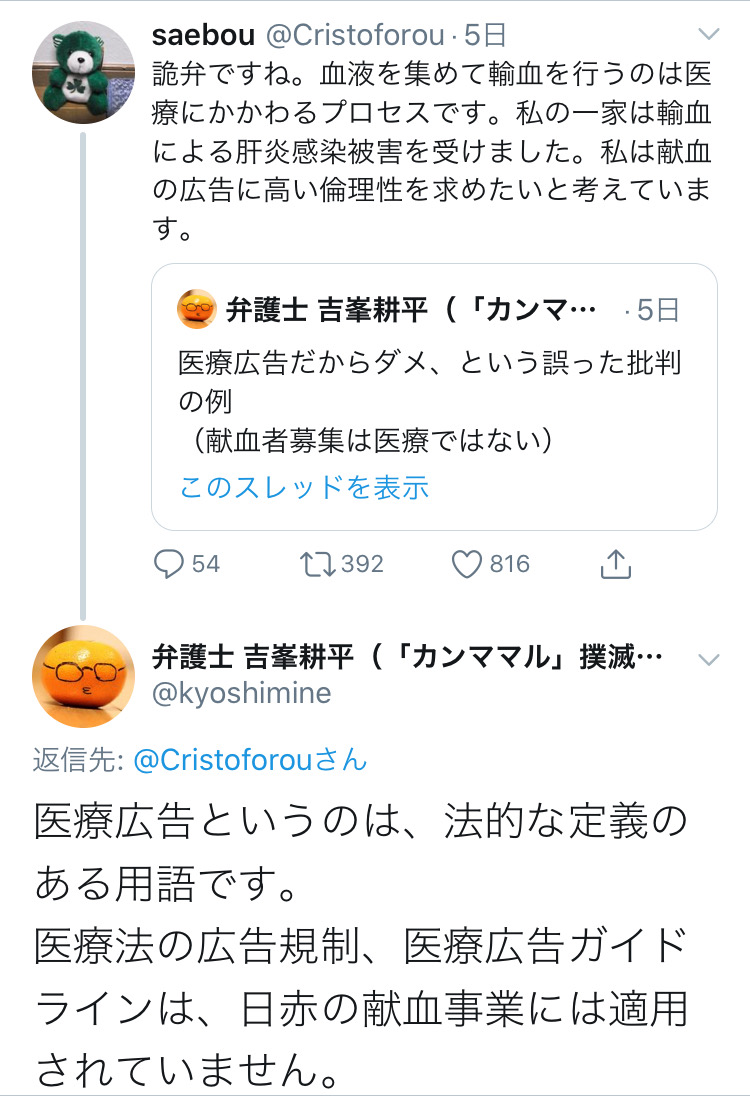Click the このスレッドを表示 link

click(x=304, y=487)
